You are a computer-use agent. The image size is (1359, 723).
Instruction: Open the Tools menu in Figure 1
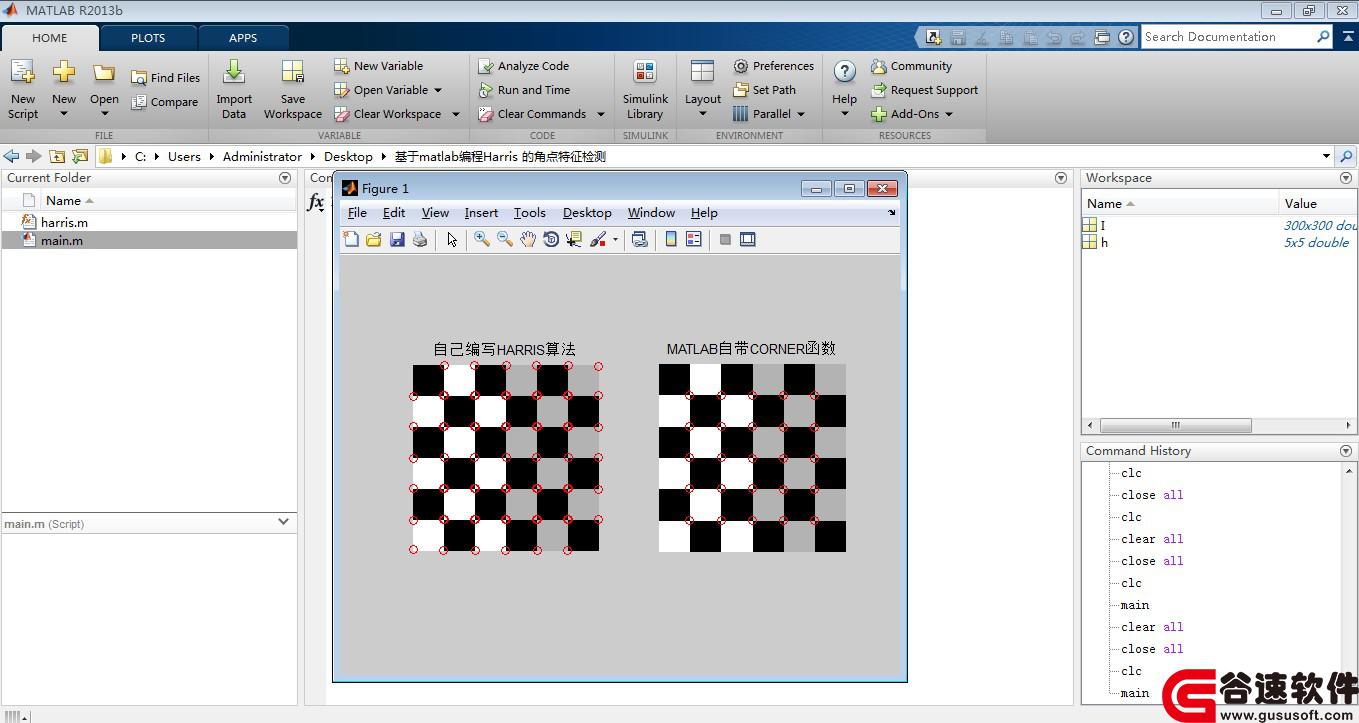pyautogui.click(x=530, y=213)
